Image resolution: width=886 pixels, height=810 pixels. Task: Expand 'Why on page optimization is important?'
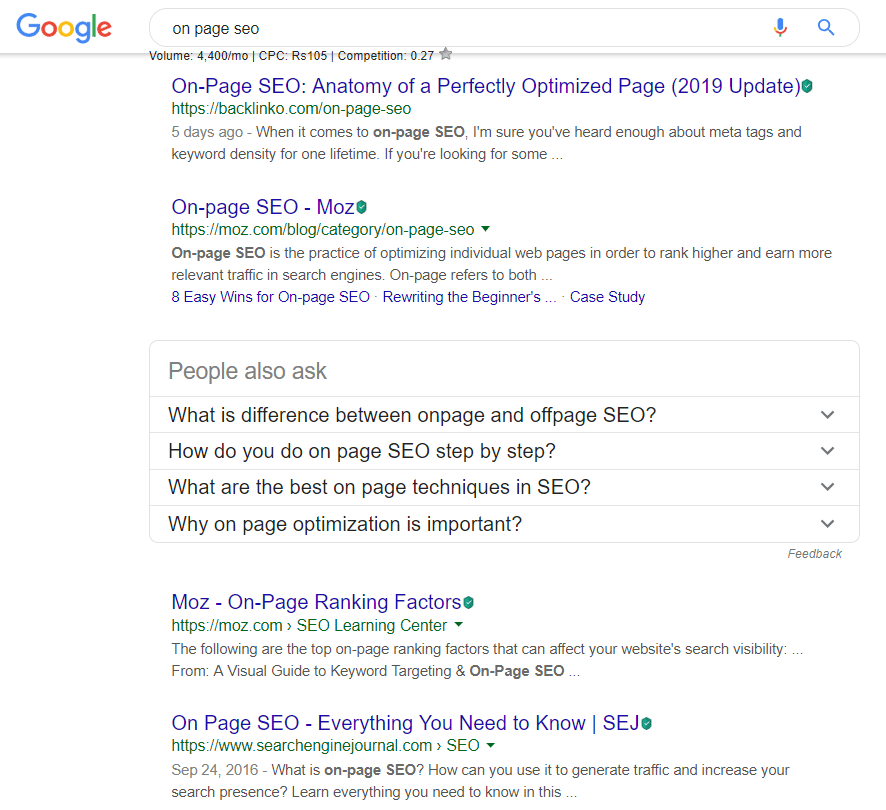[504, 524]
